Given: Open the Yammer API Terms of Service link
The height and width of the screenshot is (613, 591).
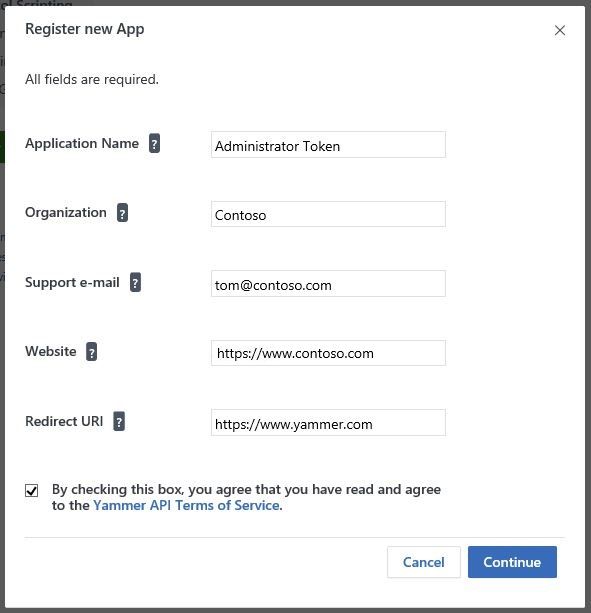Looking at the screenshot, I should 186,505.
